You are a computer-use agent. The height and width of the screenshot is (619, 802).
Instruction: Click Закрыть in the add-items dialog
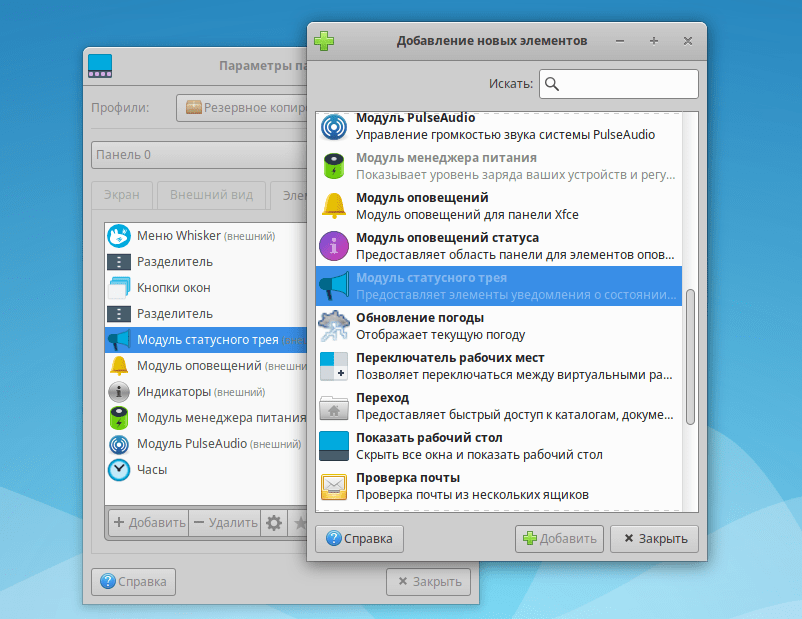click(x=654, y=539)
